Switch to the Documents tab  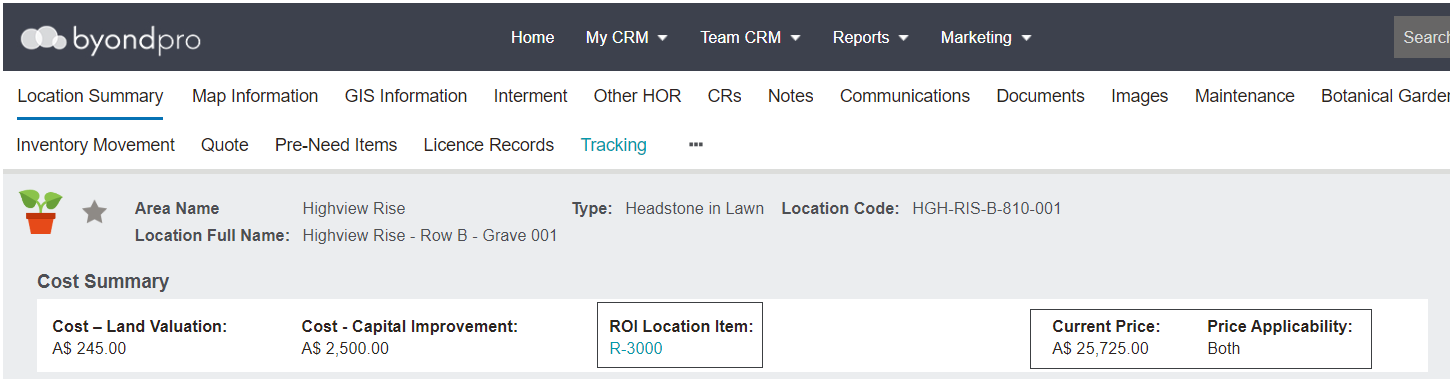(1040, 96)
